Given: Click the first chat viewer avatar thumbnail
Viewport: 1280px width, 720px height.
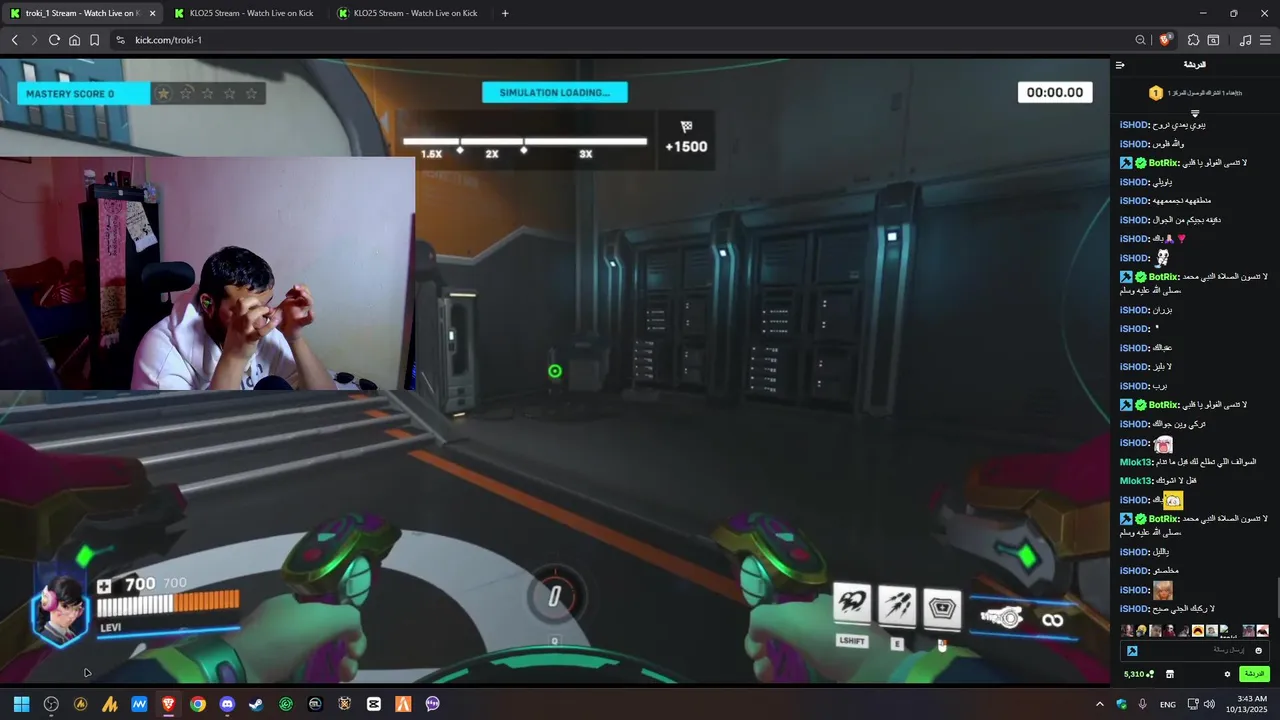Looking at the screenshot, I should point(1127,631).
